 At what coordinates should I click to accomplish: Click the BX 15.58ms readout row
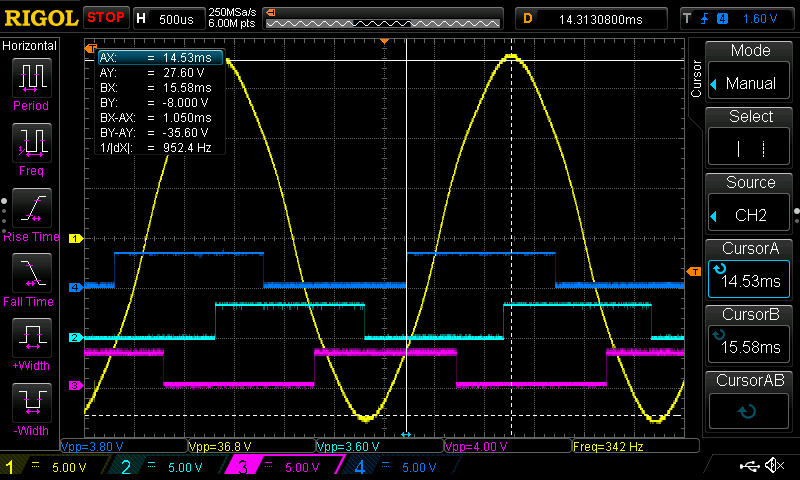pos(161,88)
